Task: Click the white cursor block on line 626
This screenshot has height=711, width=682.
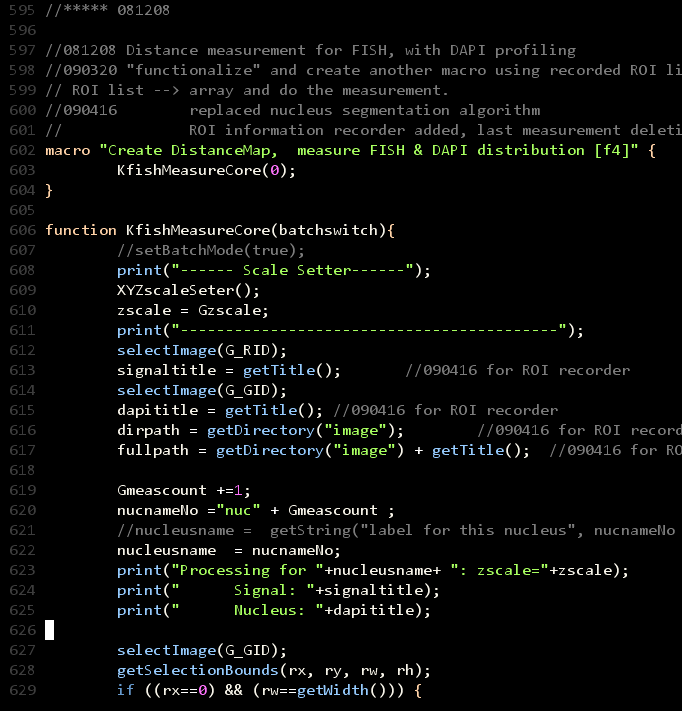Action: [49, 630]
